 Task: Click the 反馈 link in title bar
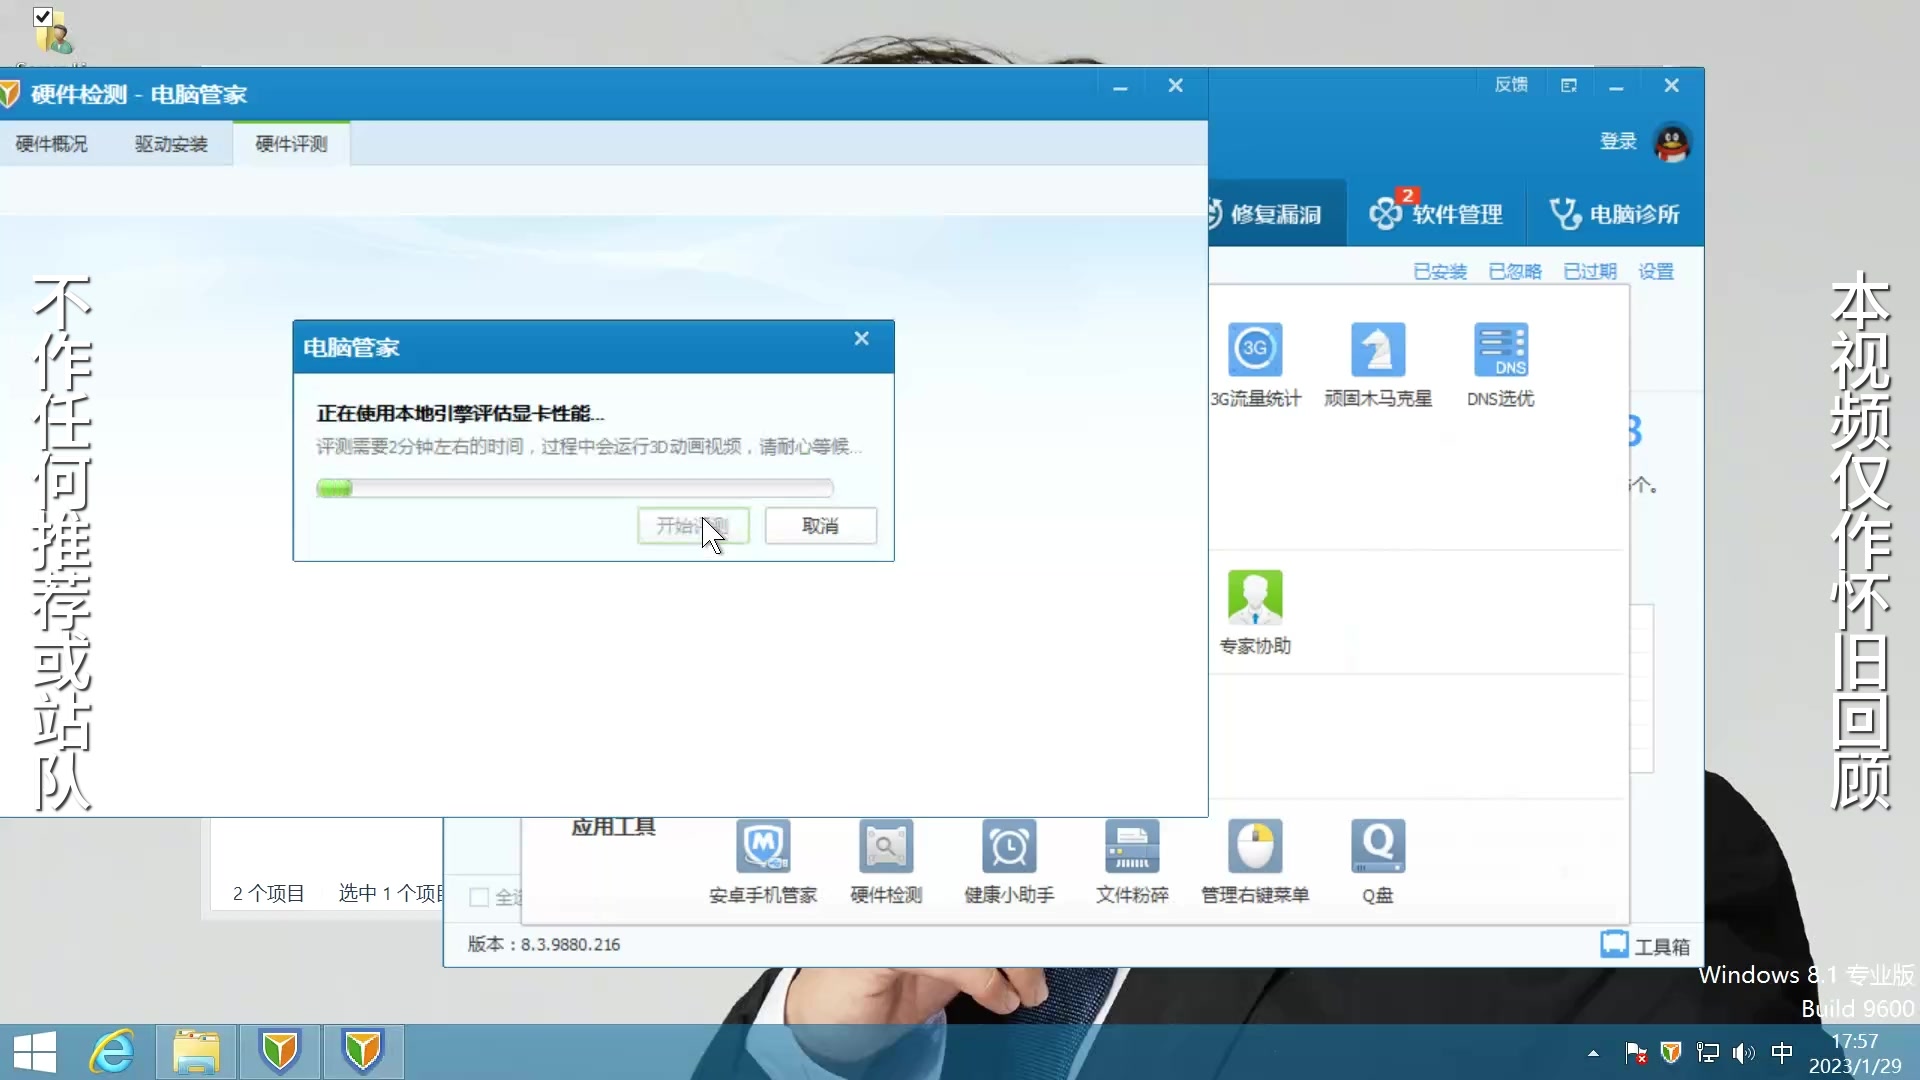(1511, 85)
